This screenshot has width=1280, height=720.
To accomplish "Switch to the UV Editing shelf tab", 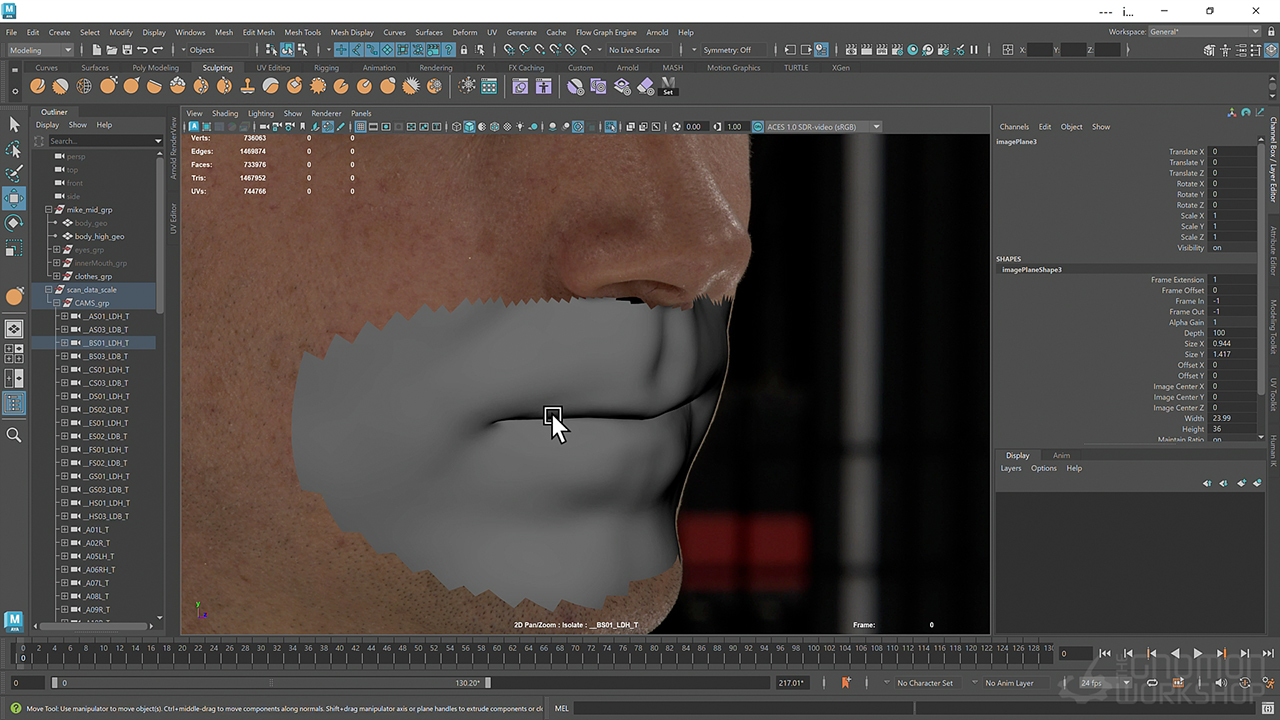I will [273, 68].
